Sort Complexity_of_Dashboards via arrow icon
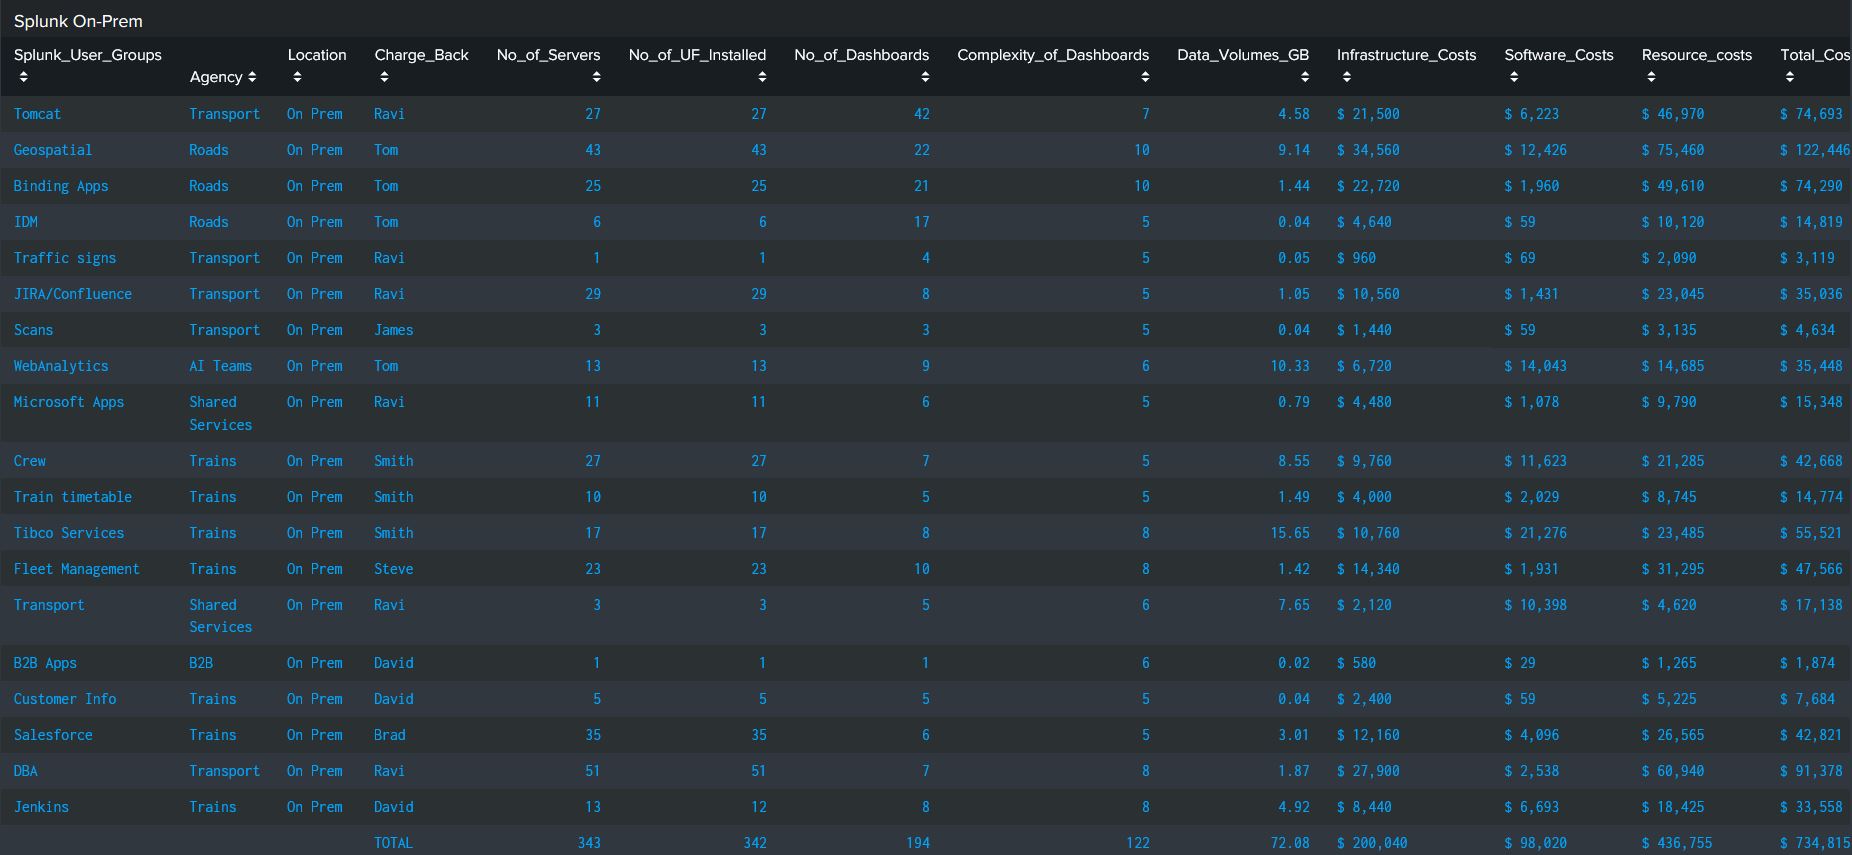The height and width of the screenshot is (855, 1852). tap(1145, 77)
